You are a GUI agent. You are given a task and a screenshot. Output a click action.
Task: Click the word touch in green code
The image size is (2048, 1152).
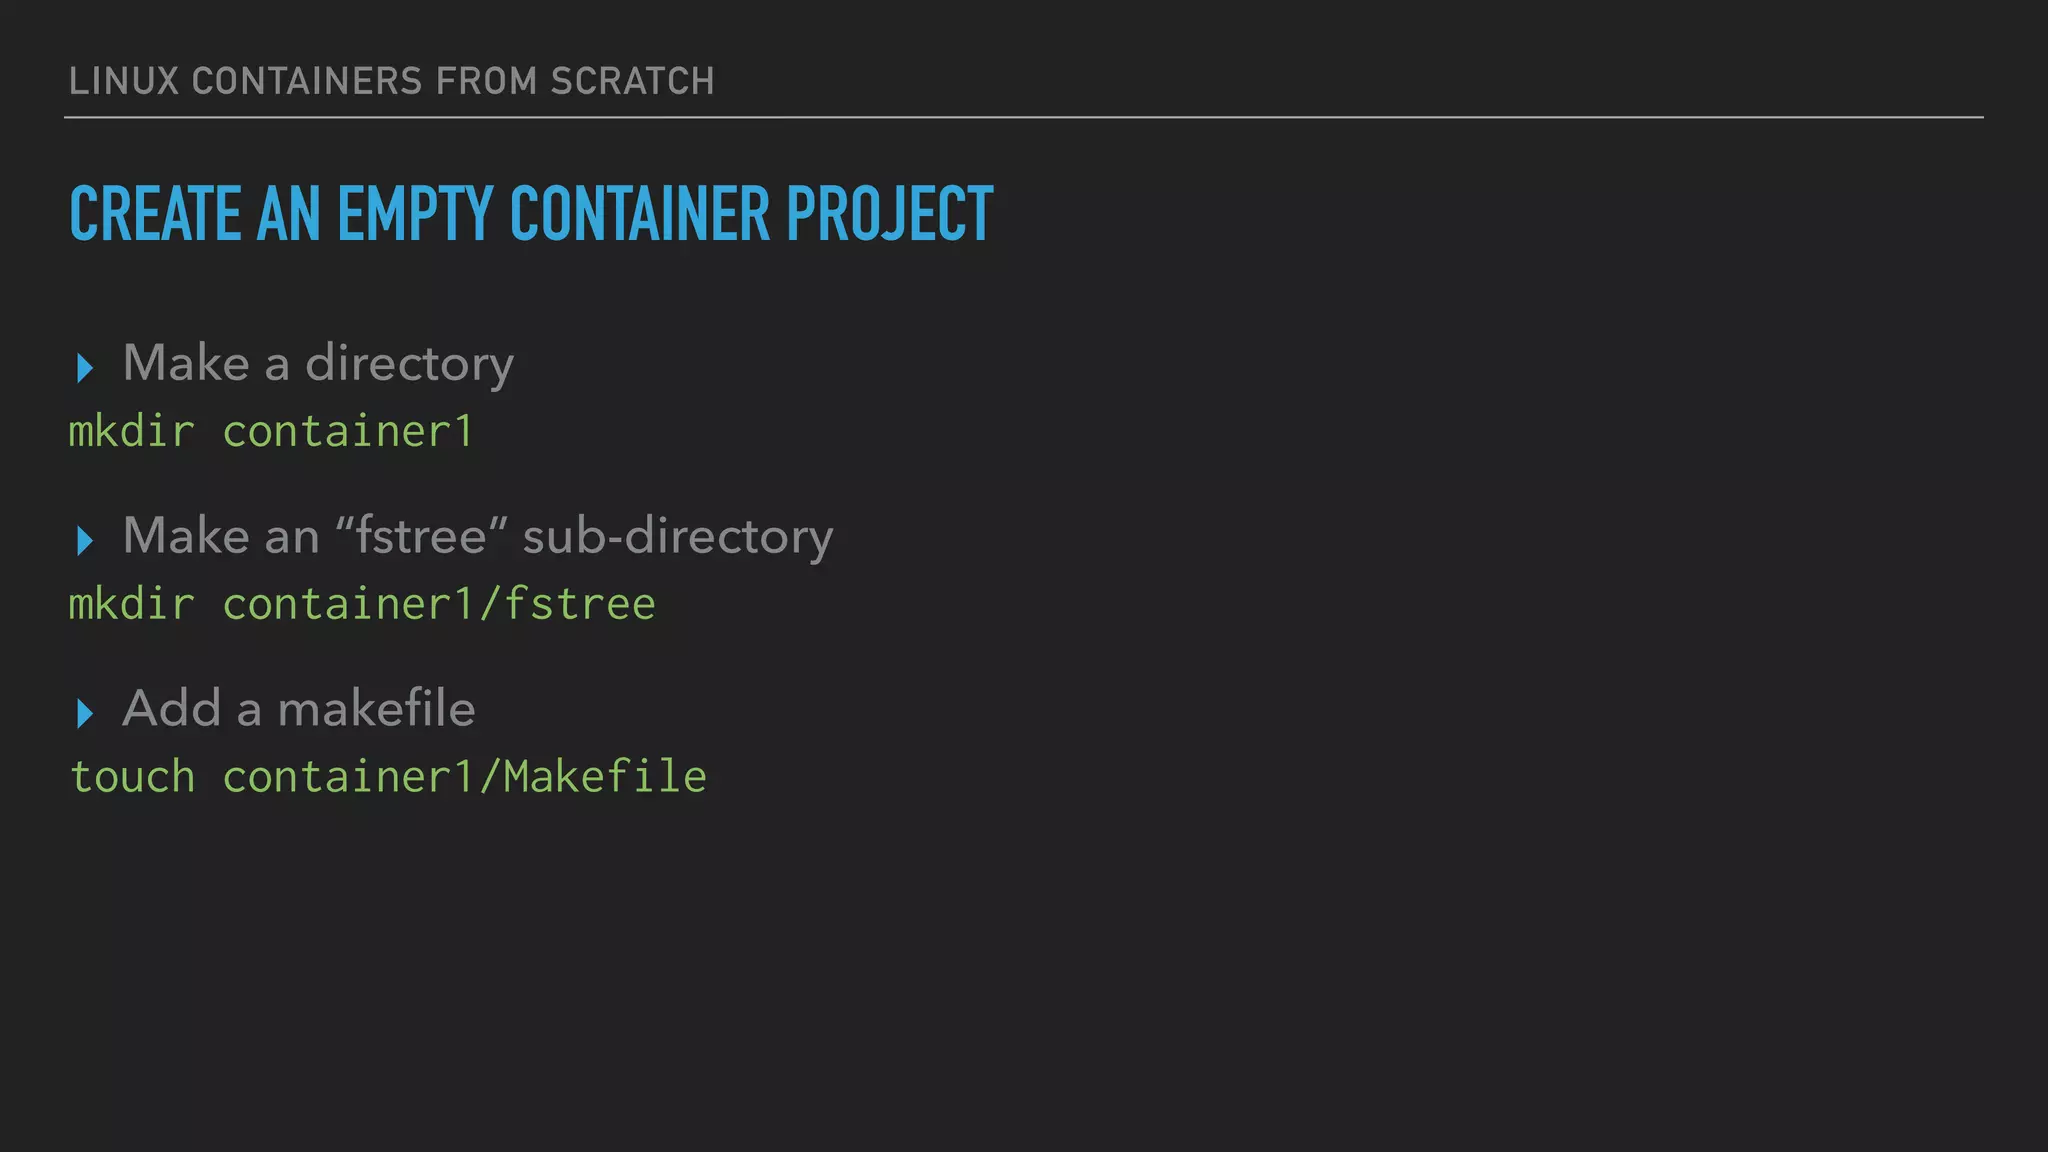coord(132,777)
